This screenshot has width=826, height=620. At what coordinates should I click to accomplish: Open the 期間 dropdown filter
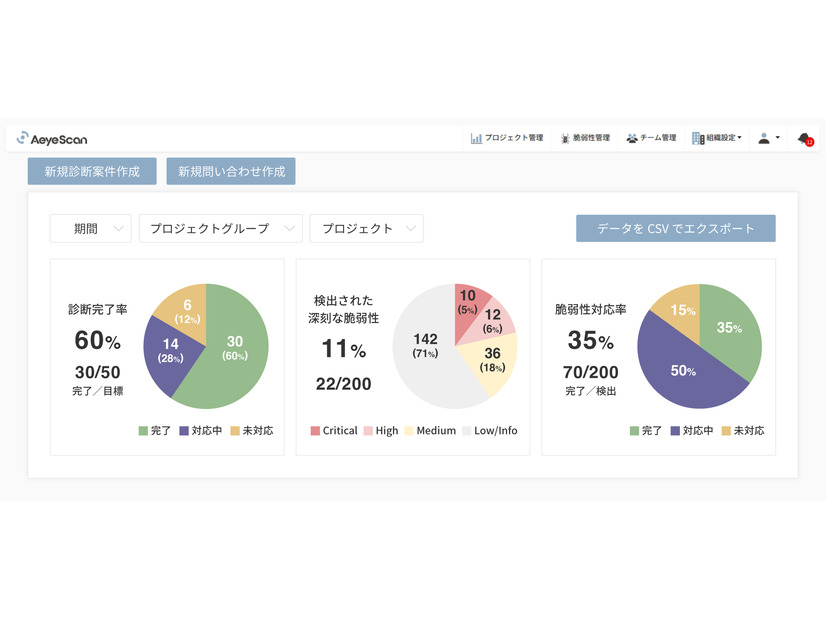coord(90,228)
